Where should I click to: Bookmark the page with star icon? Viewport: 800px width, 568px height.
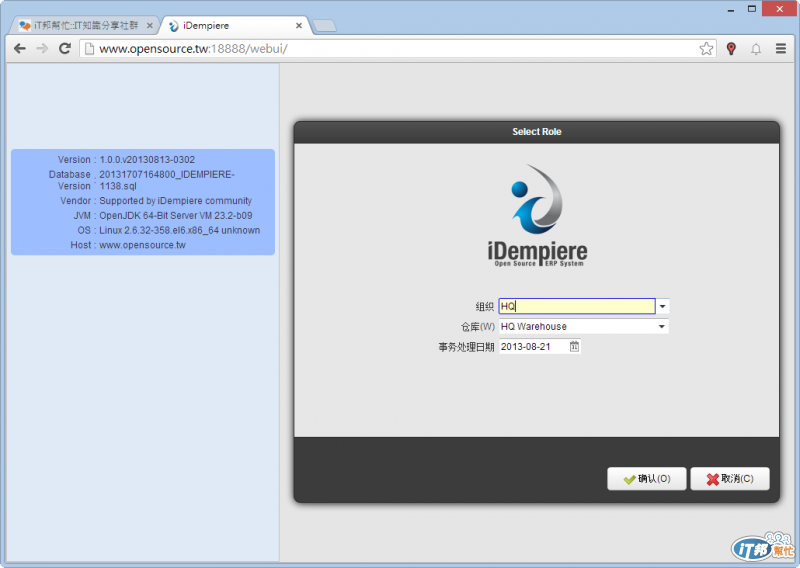point(706,48)
